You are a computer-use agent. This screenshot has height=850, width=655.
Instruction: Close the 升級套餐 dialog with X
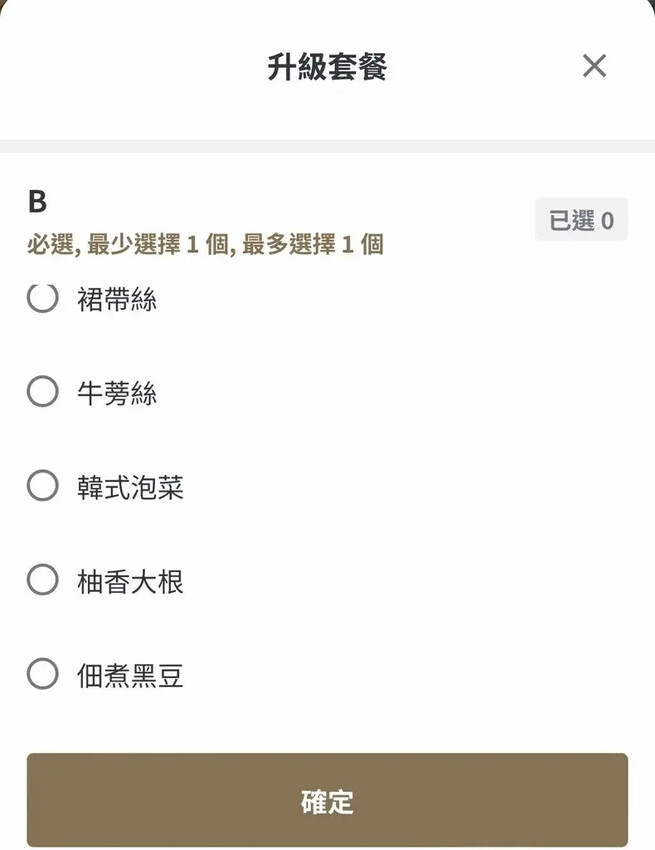pyautogui.click(x=594, y=66)
